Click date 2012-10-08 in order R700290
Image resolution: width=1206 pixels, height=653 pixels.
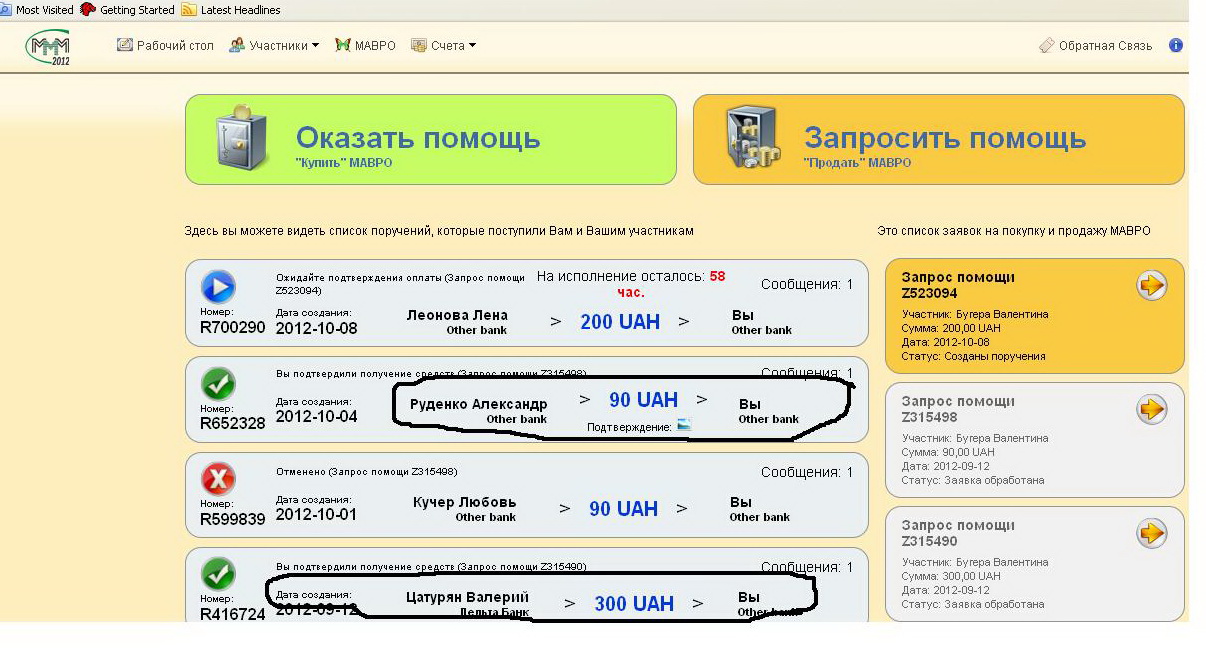click(316, 328)
